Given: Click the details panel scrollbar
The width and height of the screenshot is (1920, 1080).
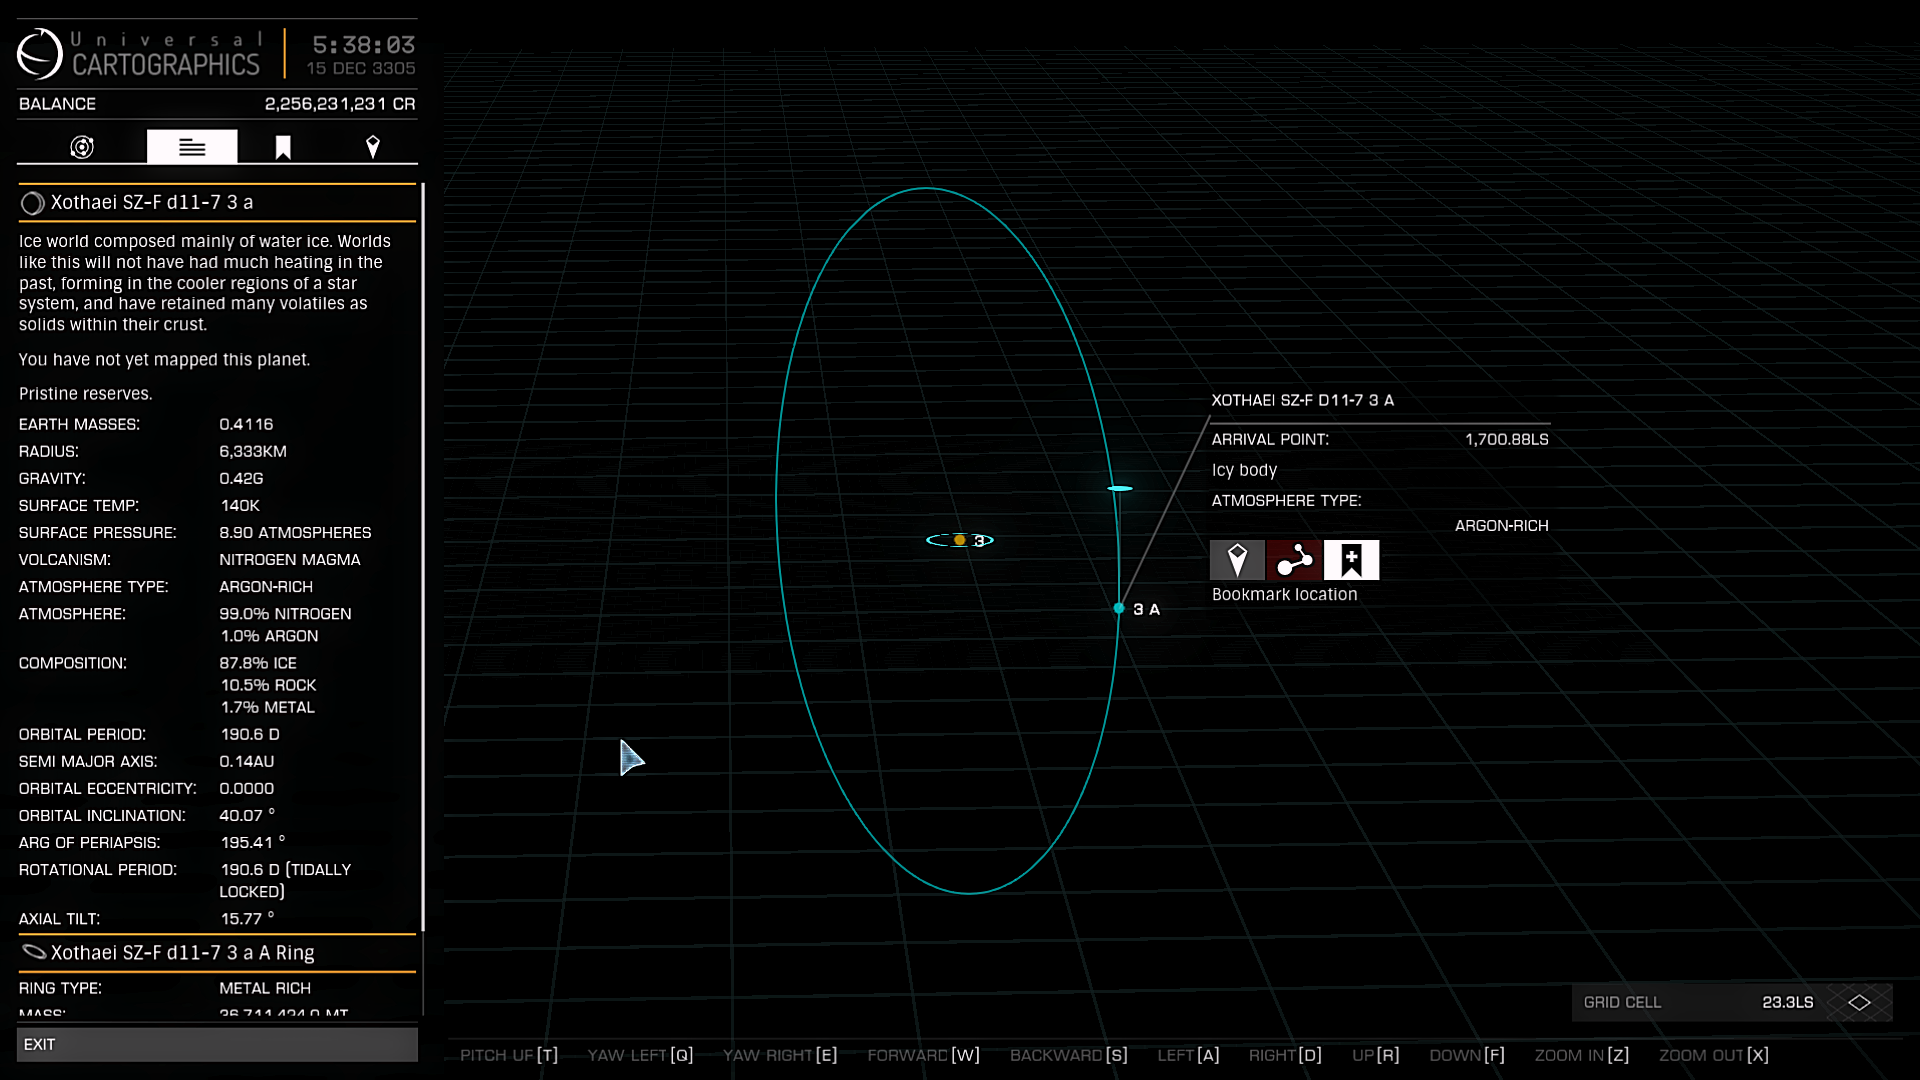Looking at the screenshot, I should click(423, 557).
